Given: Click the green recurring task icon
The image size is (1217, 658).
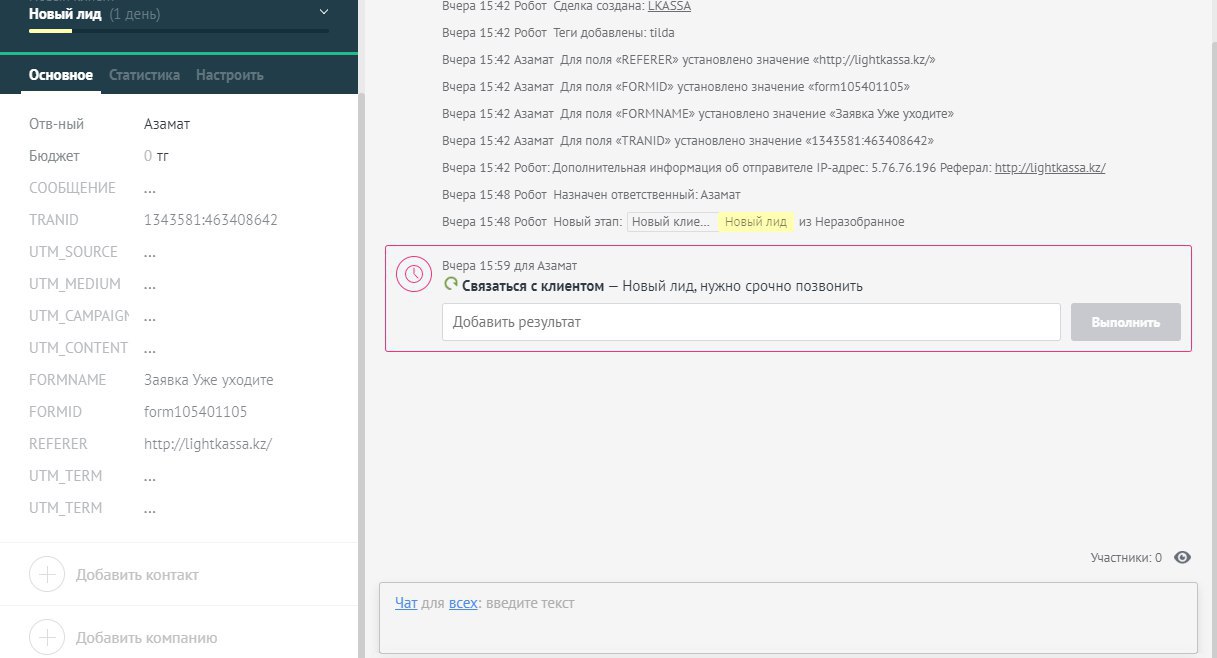Looking at the screenshot, I should pos(450,285).
